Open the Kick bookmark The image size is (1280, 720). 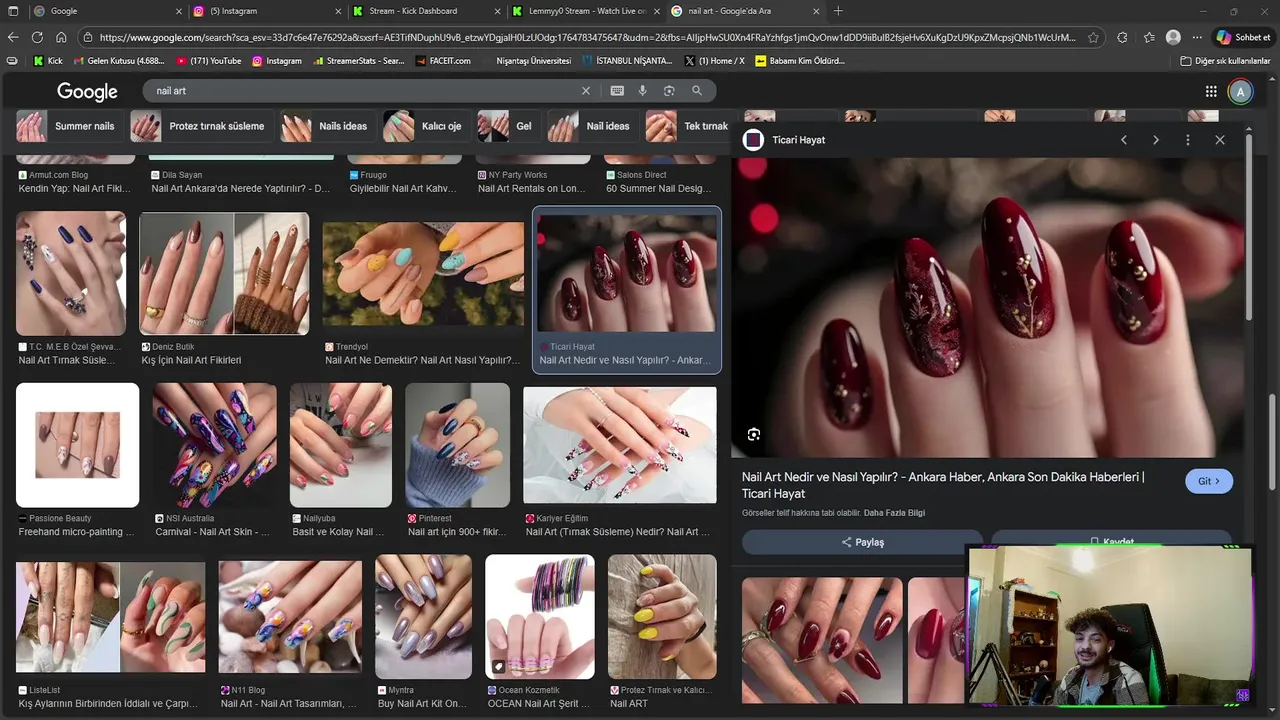point(48,61)
